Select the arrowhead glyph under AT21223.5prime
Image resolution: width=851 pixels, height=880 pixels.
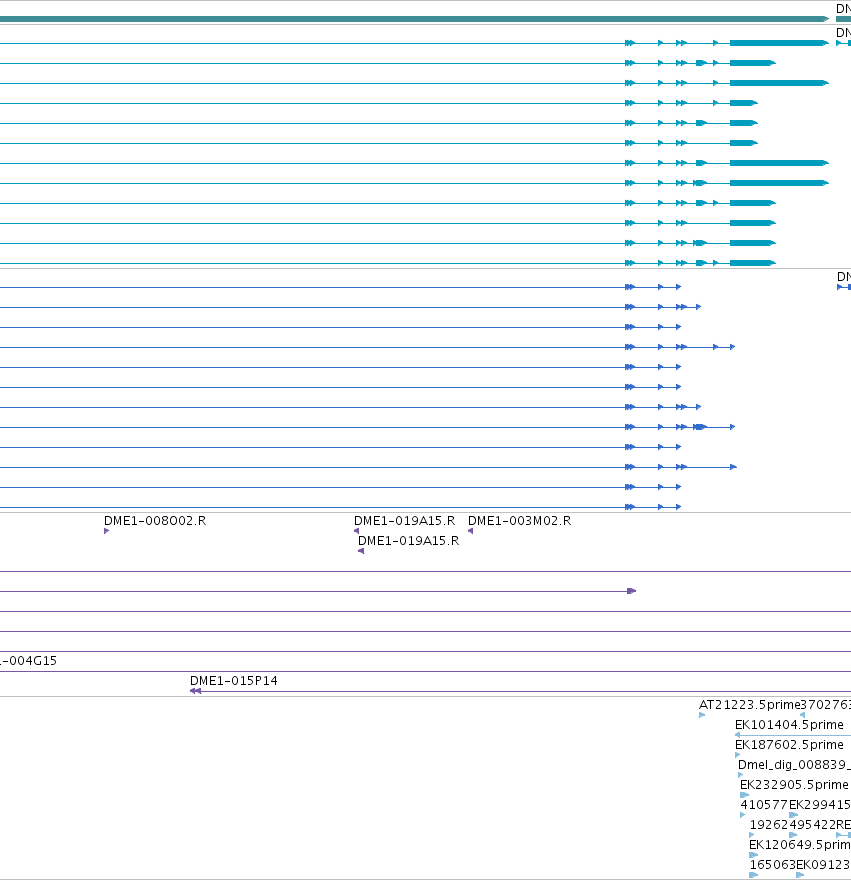tap(702, 715)
